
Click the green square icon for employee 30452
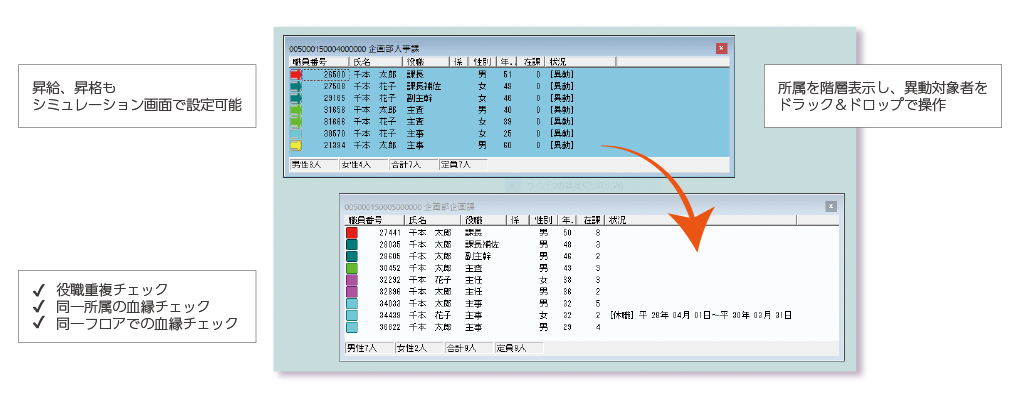(x=352, y=267)
